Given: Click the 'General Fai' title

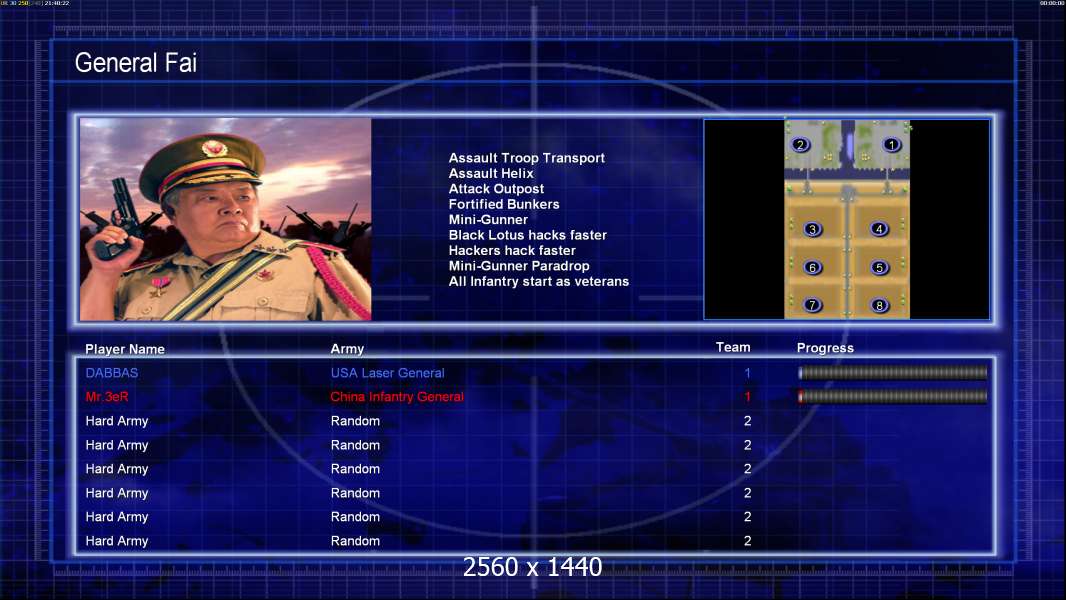Looking at the screenshot, I should click(135, 63).
